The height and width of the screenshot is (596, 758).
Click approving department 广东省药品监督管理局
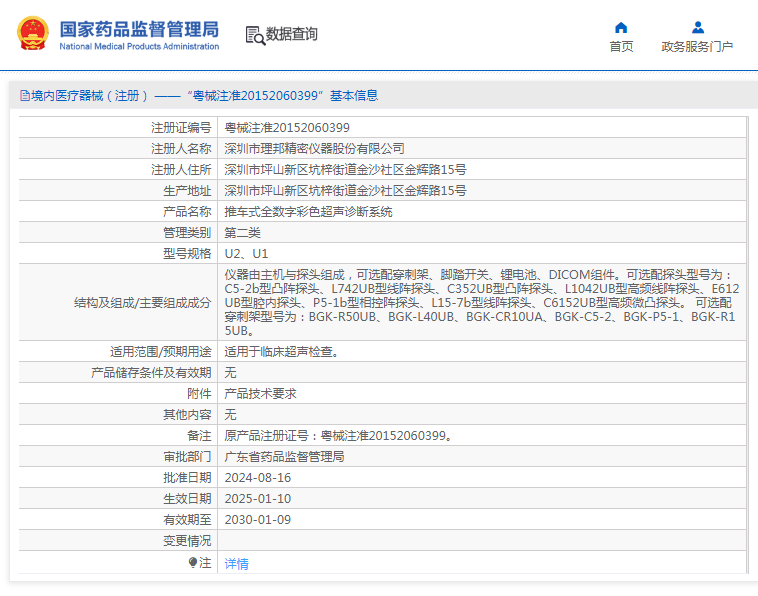click(x=284, y=456)
